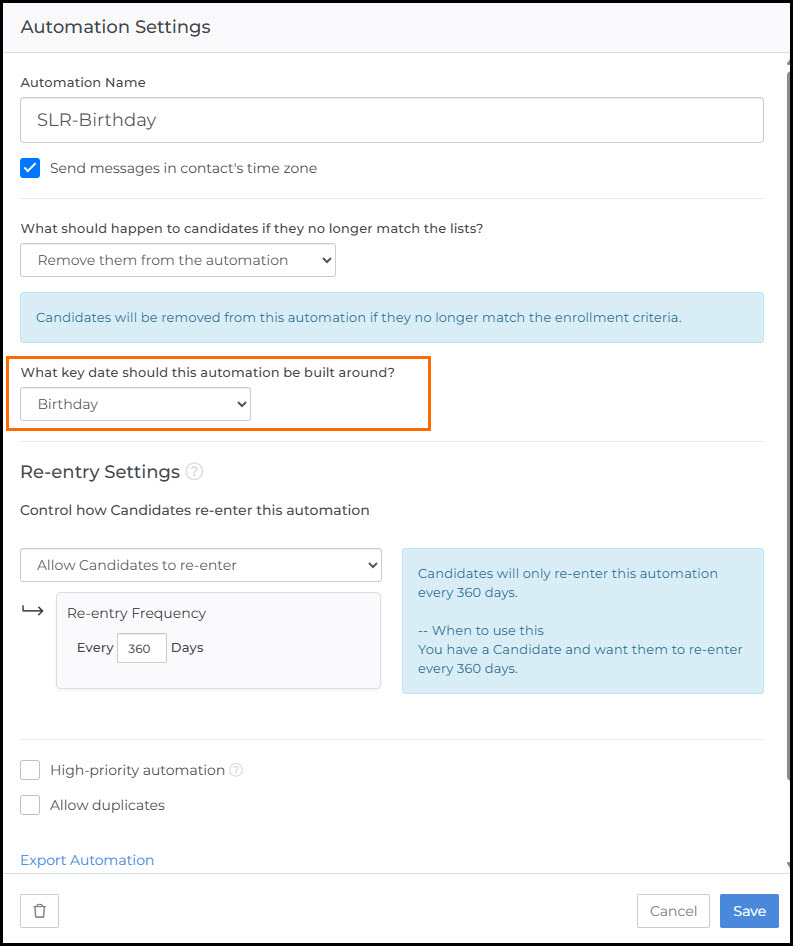Click the Export Automation link
The width and height of the screenshot is (793, 946).
pyautogui.click(x=87, y=860)
